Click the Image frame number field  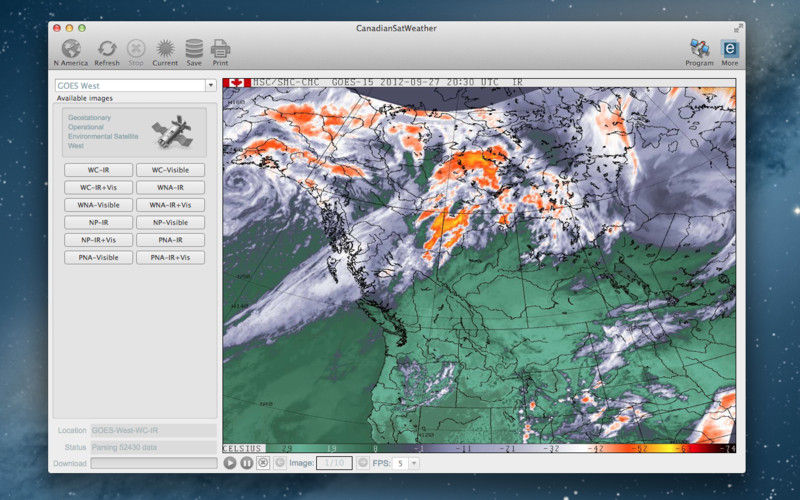coord(334,463)
